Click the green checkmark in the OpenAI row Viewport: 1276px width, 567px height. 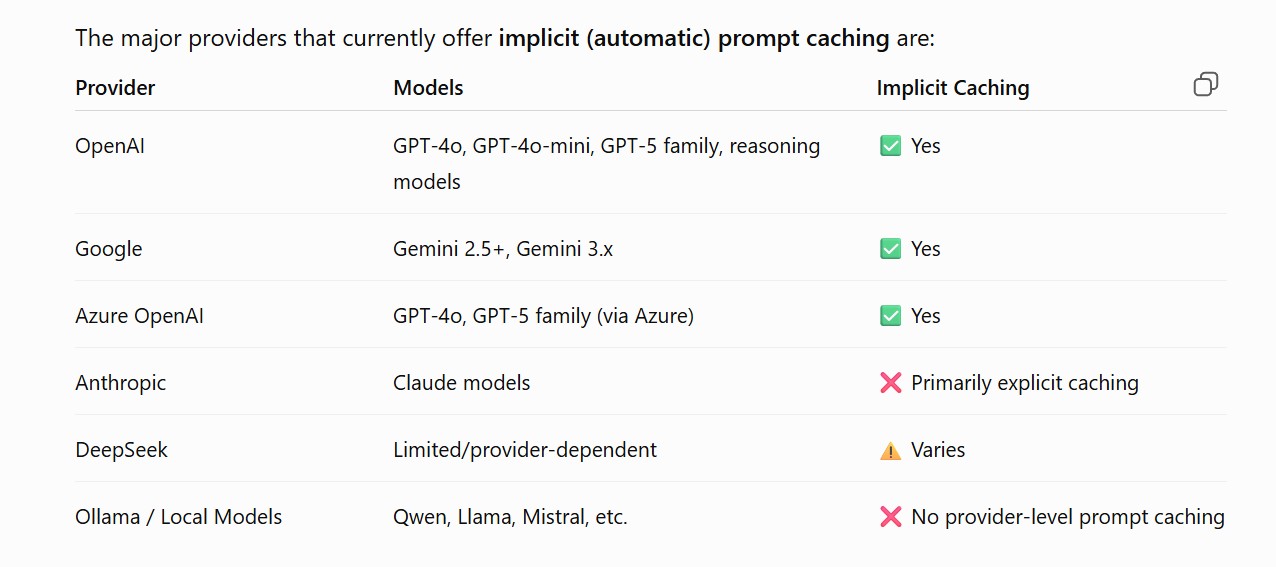[890, 146]
